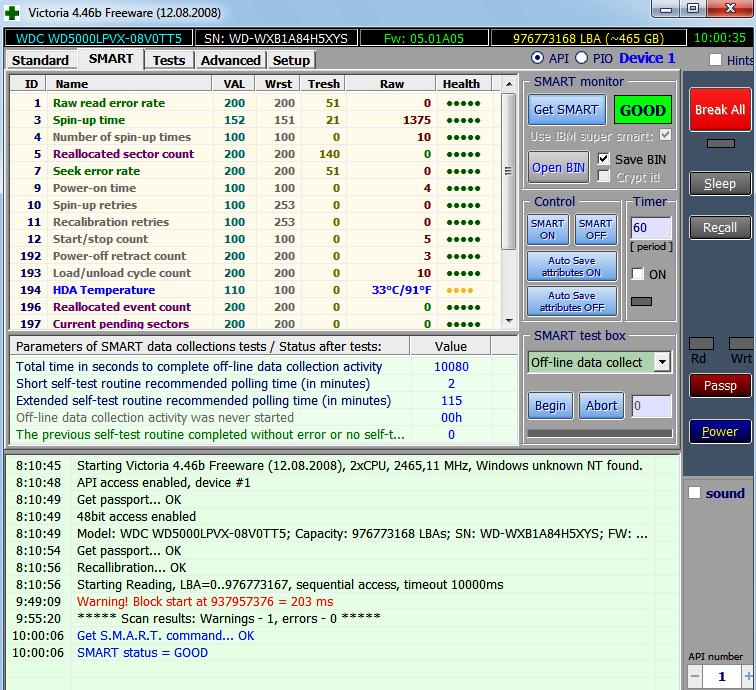Screen dimensions: 756x690
Task: Click the Device 1 label
Action: [647, 58]
